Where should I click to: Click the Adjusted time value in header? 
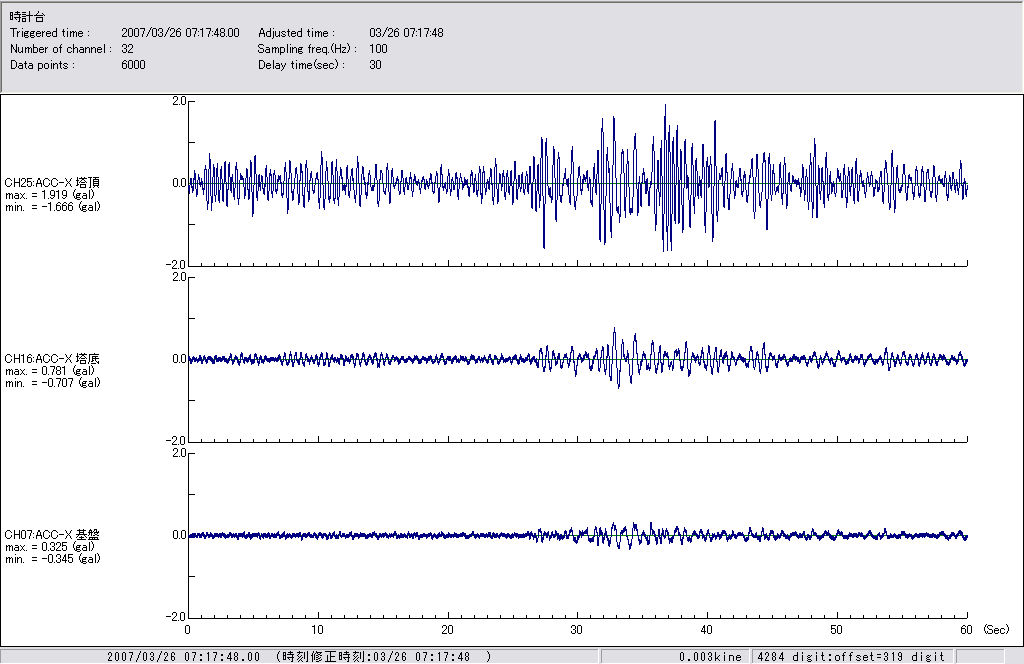[405, 33]
